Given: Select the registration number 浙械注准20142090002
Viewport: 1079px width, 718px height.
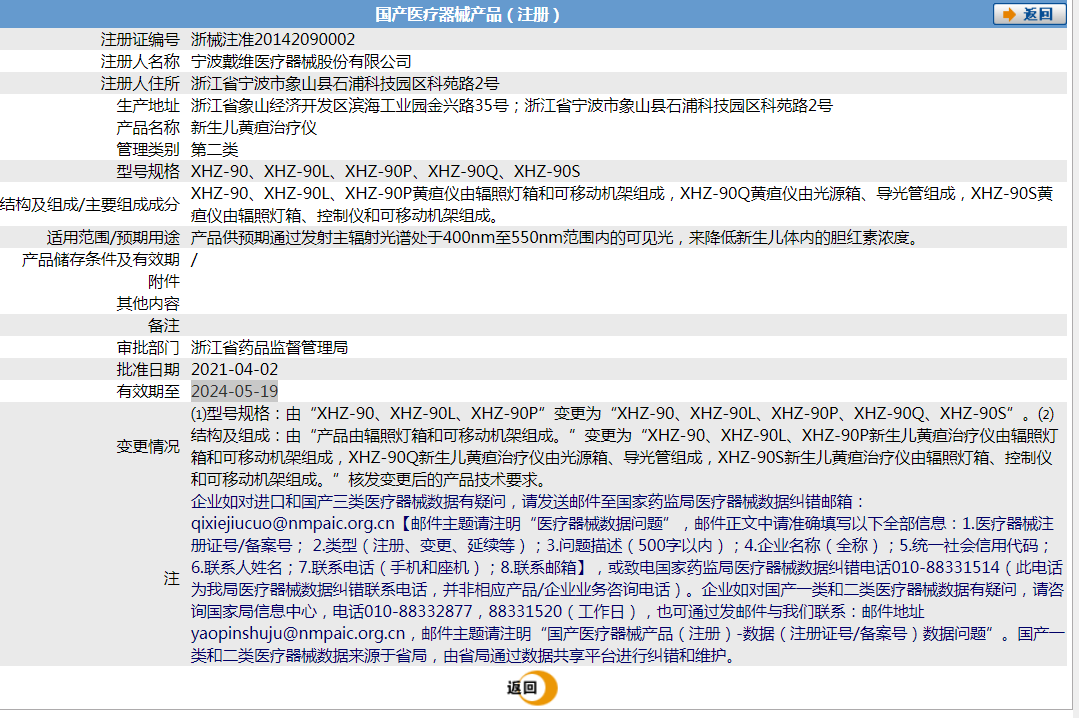Looking at the screenshot, I should [x=273, y=39].
